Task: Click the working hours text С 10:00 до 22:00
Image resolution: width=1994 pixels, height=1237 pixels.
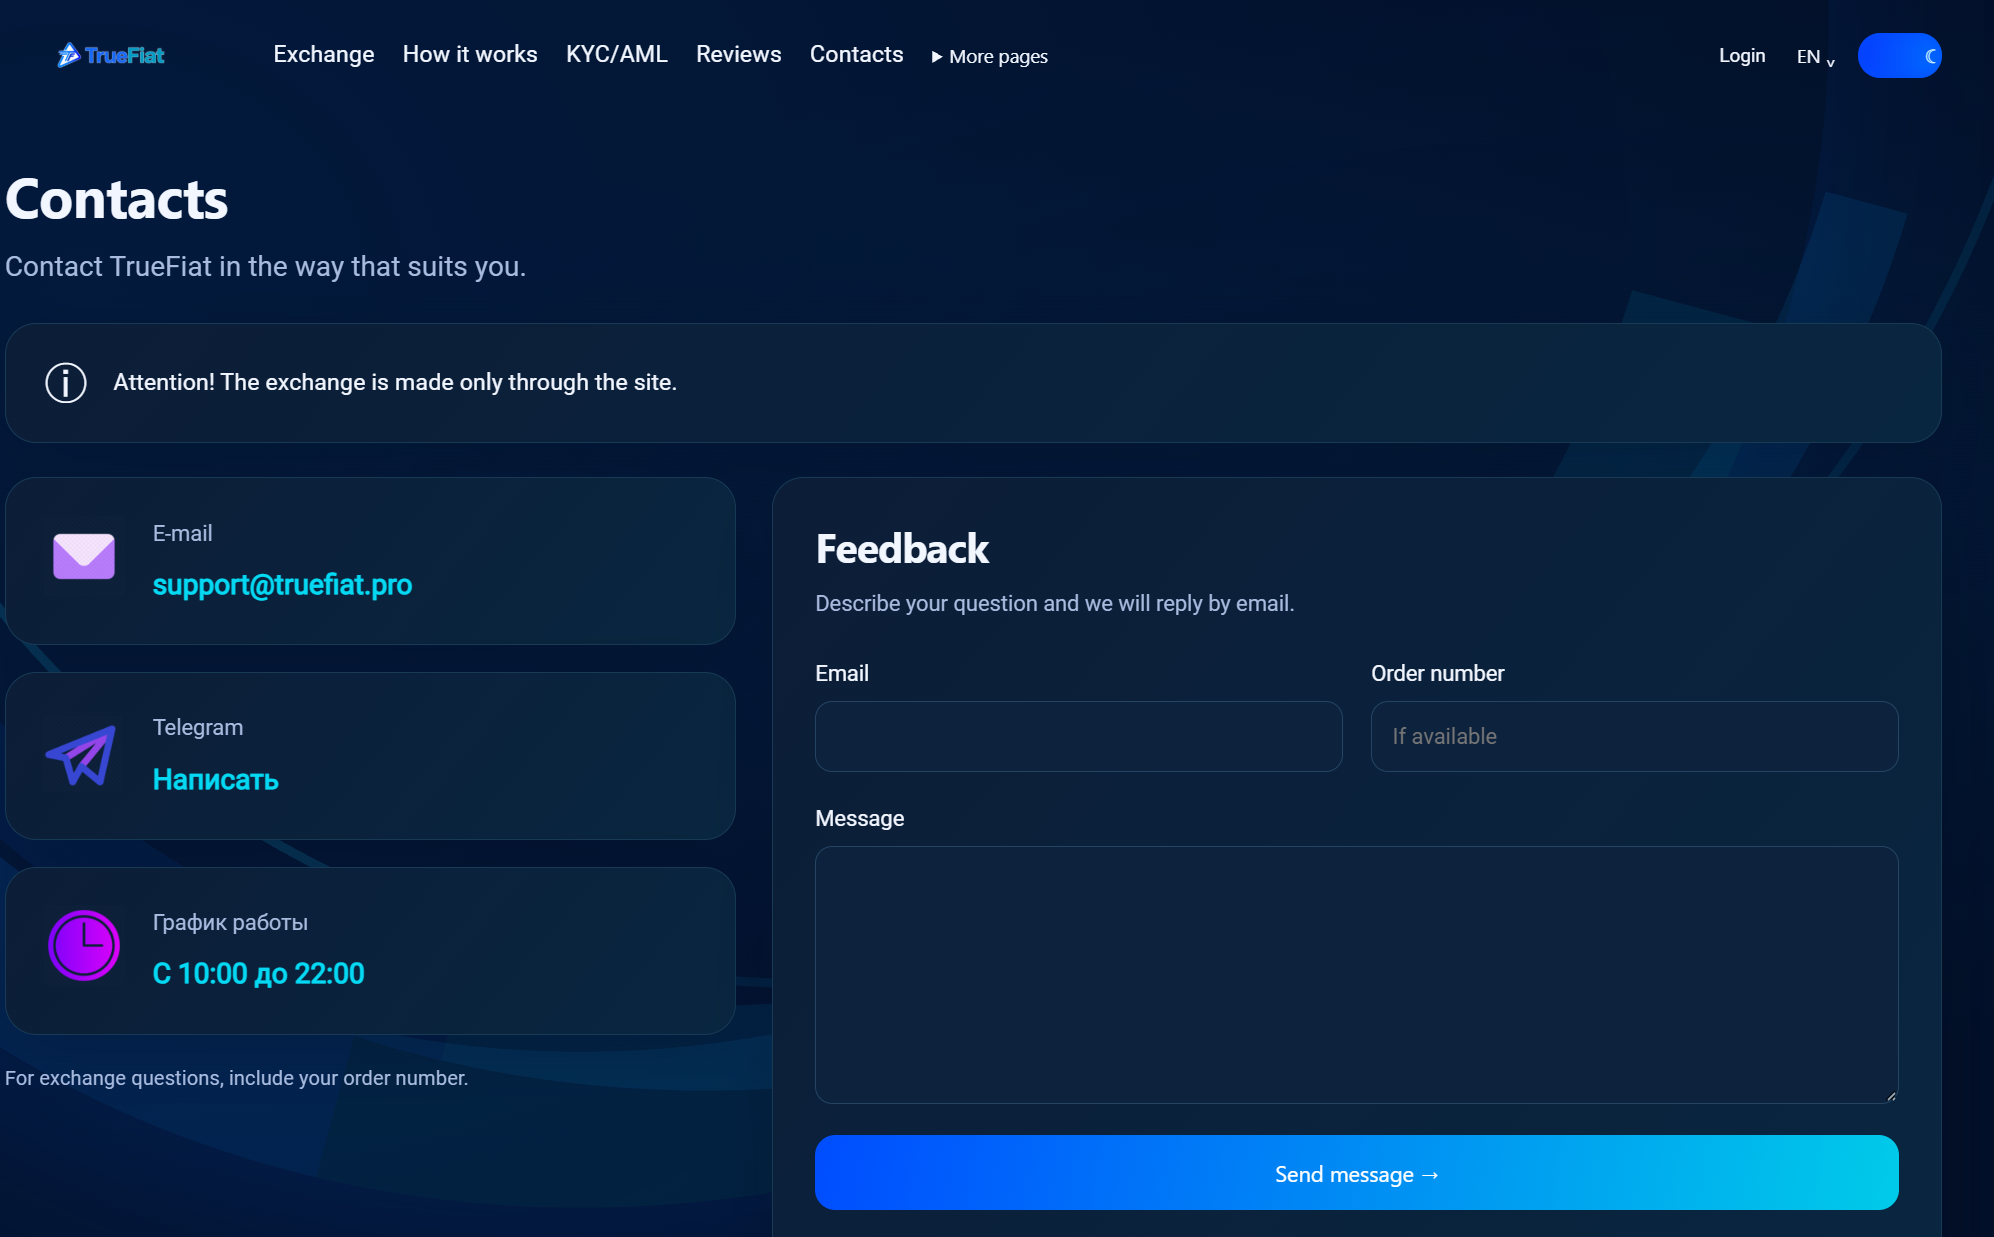Action: (258, 973)
